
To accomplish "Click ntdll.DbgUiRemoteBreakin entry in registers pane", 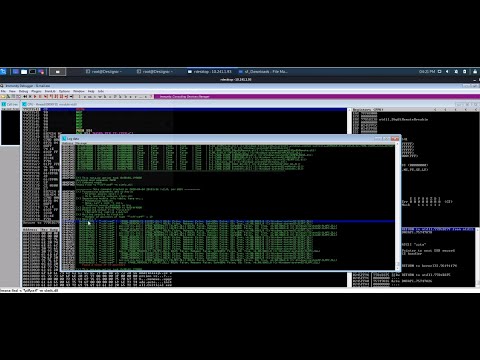I will (403, 119).
